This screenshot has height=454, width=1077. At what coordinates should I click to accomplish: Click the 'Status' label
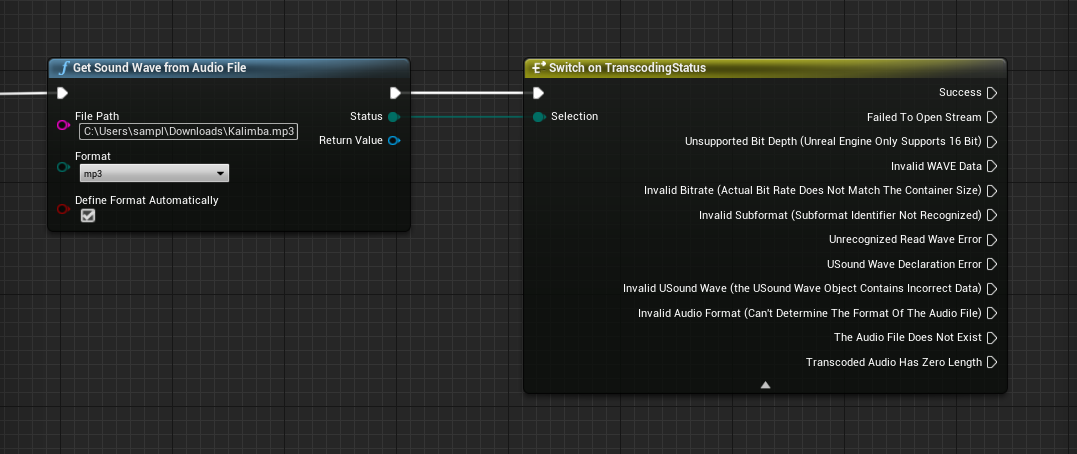[x=366, y=117]
